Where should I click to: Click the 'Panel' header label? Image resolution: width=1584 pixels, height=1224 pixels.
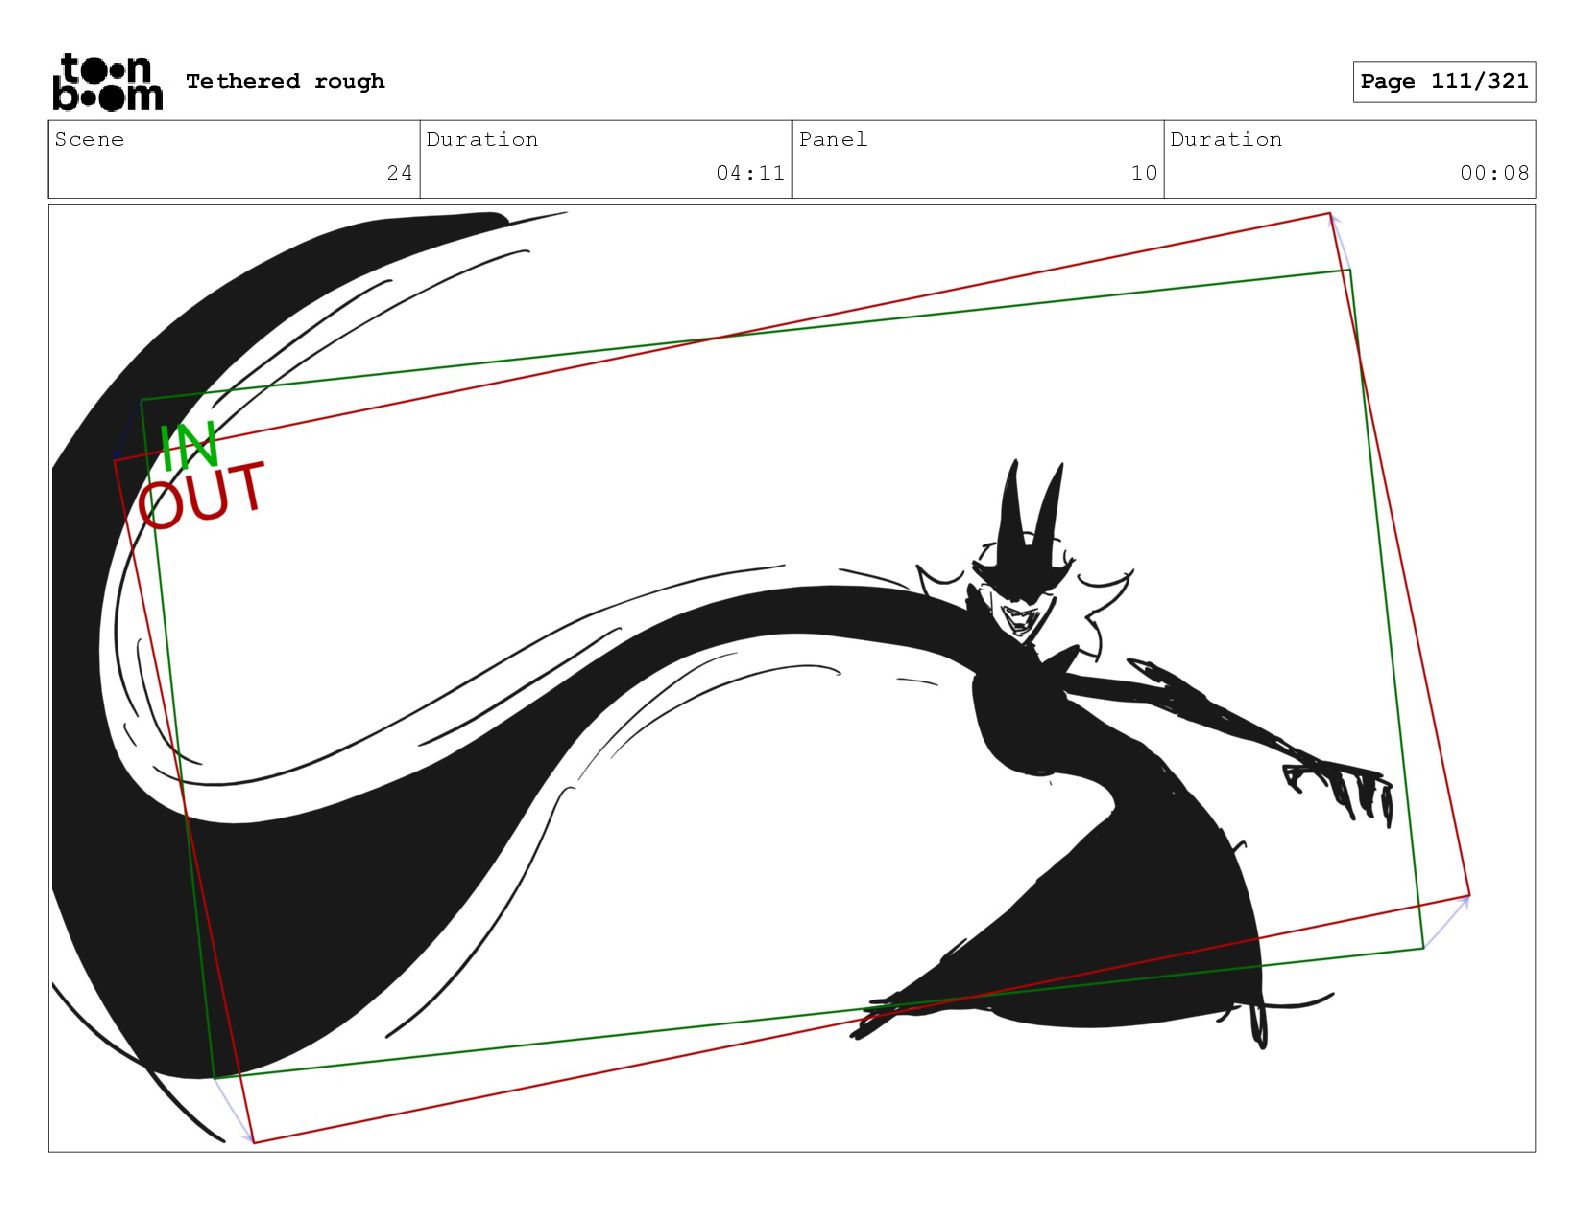832,139
